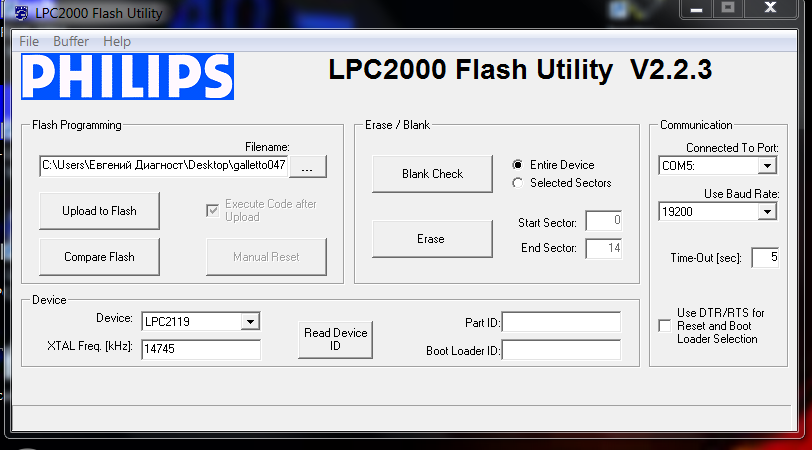812x450 pixels.
Task: Enable Use DTR/RTS for Reset checkbox
Action: (664, 326)
